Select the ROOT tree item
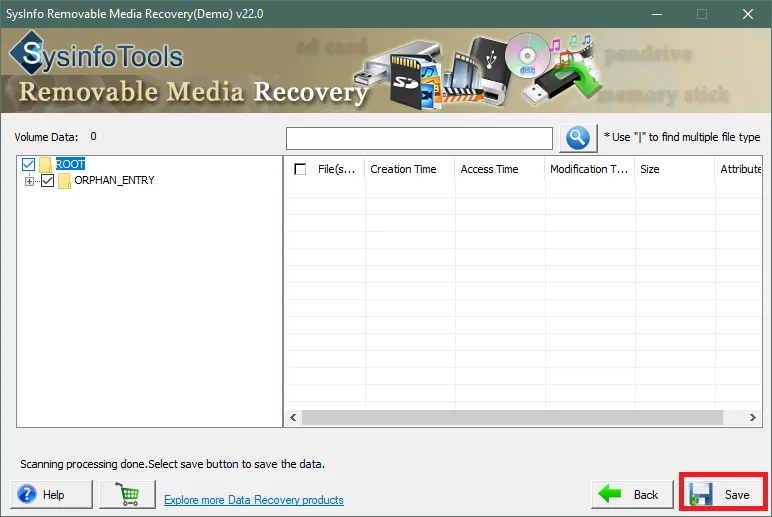Image resolution: width=772 pixels, height=517 pixels. (70, 164)
